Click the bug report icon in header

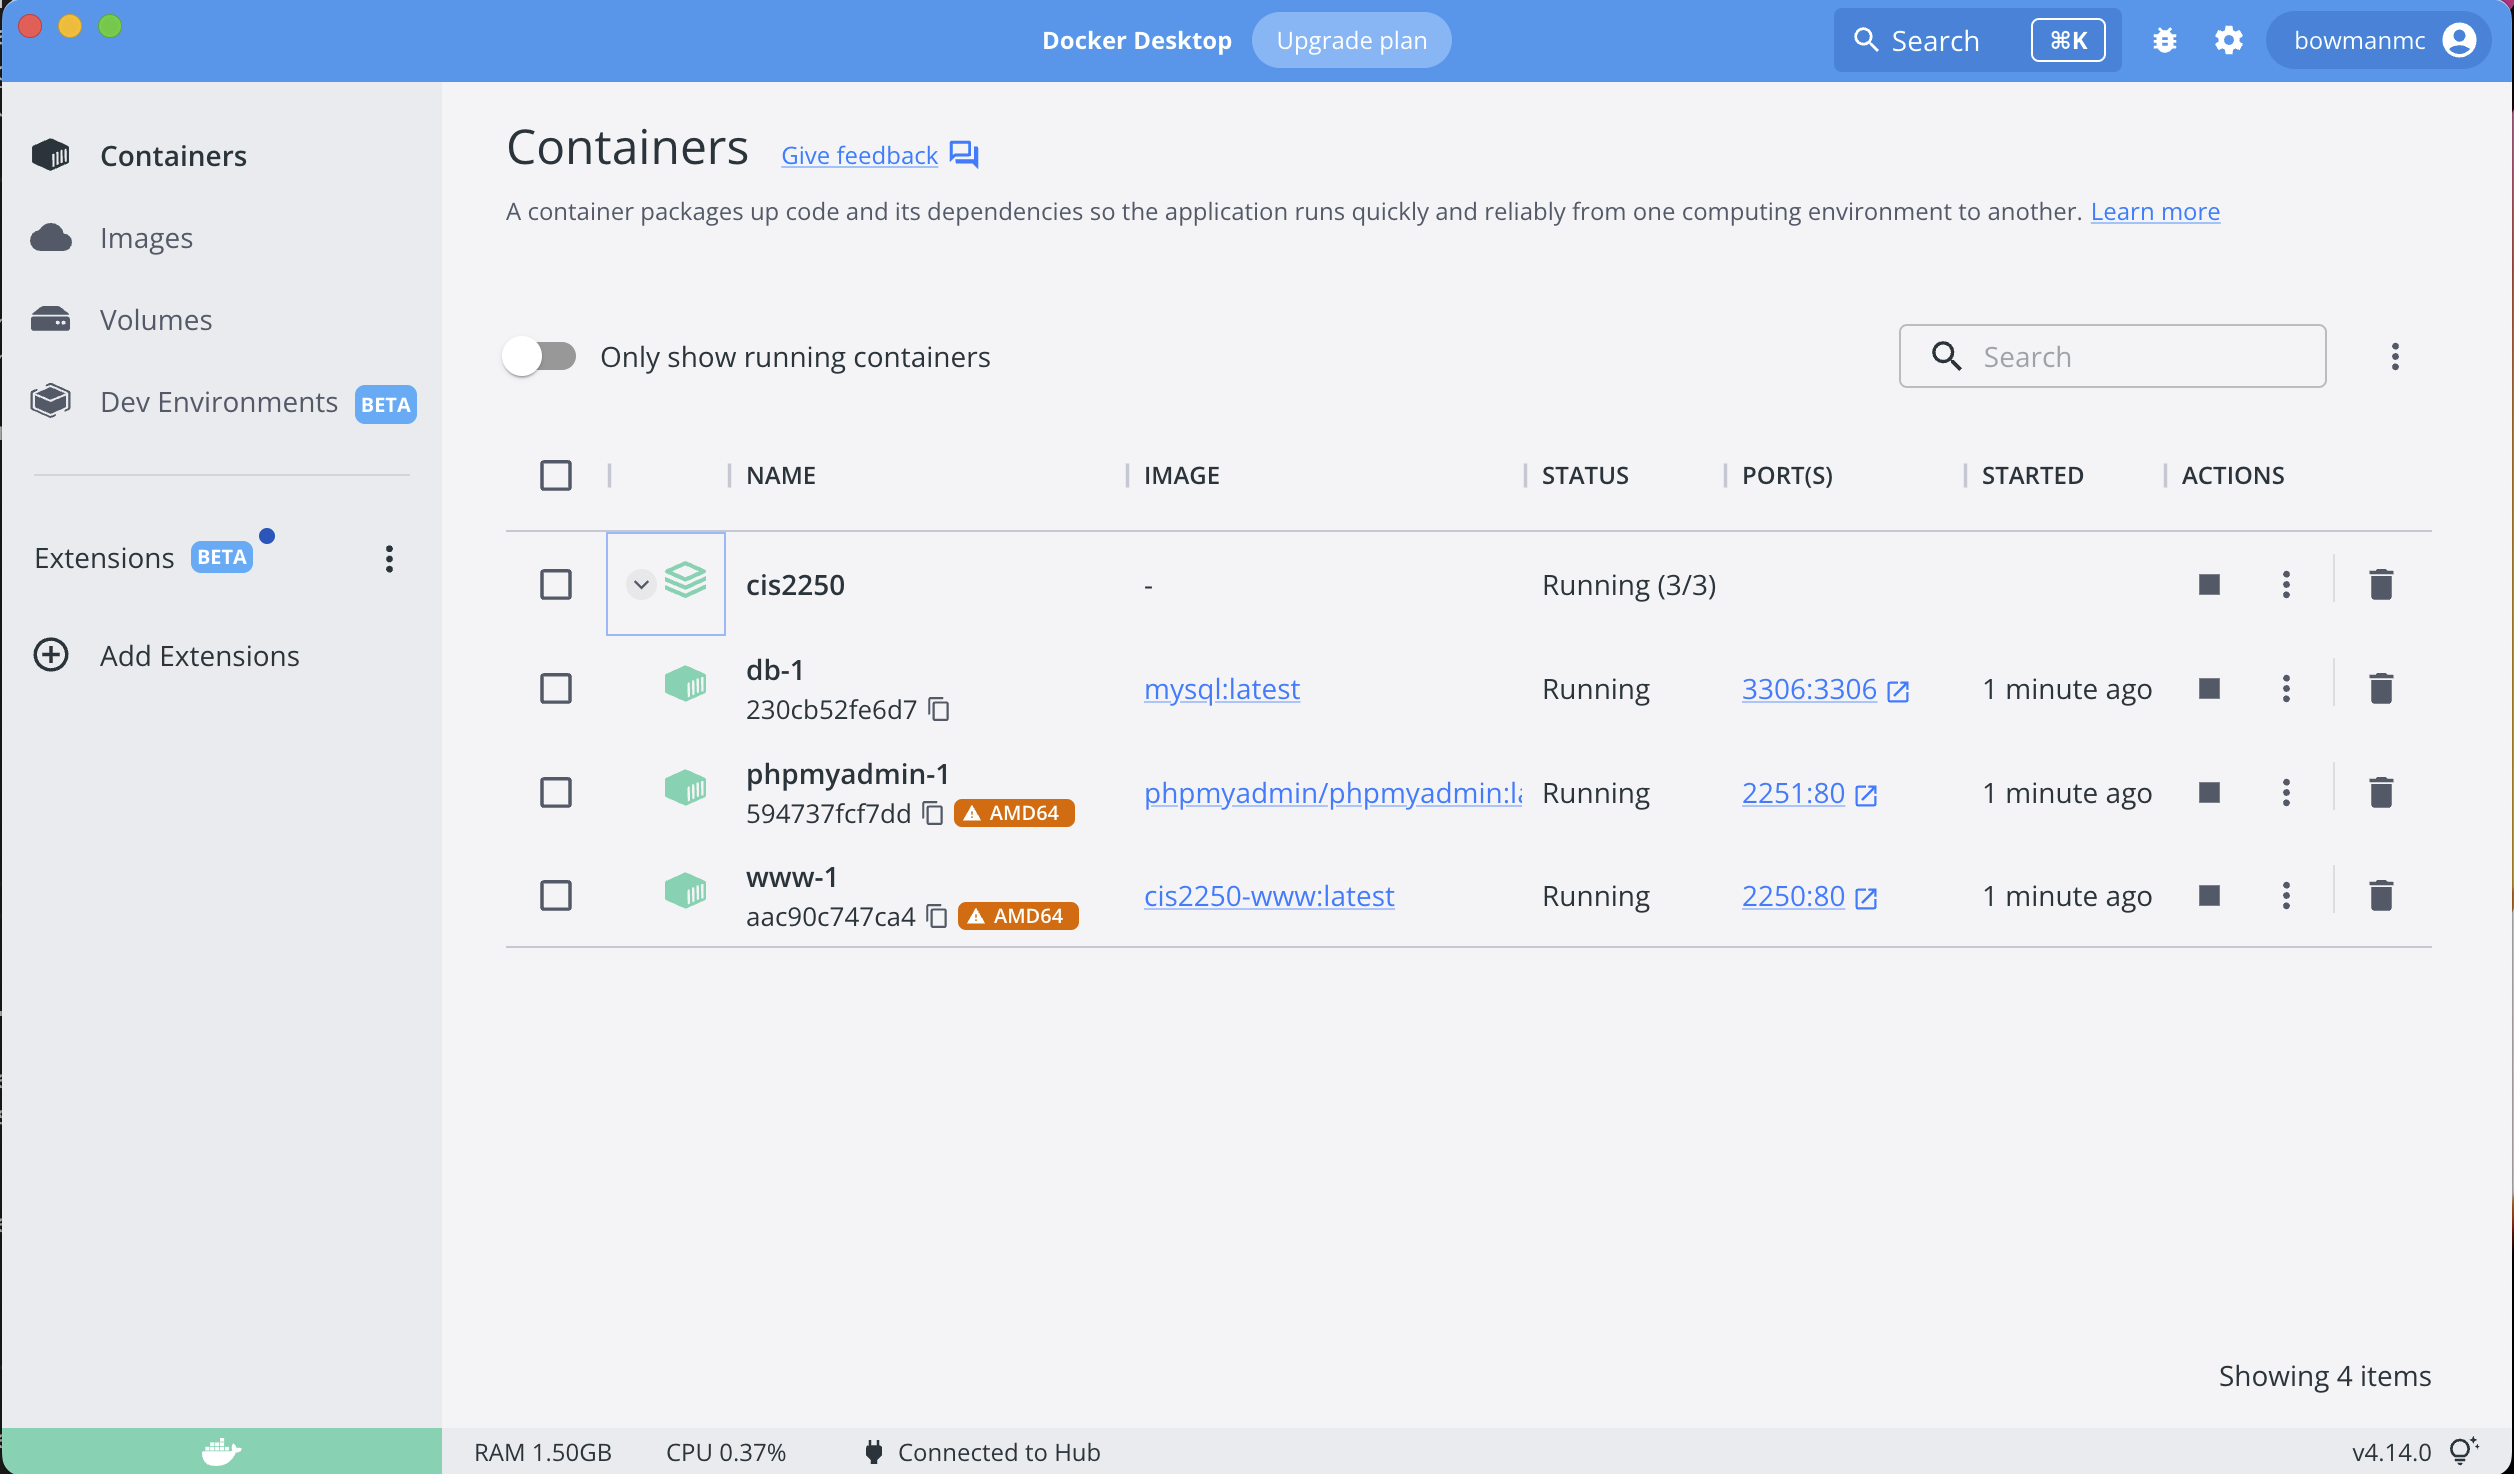tap(2164, 41)
